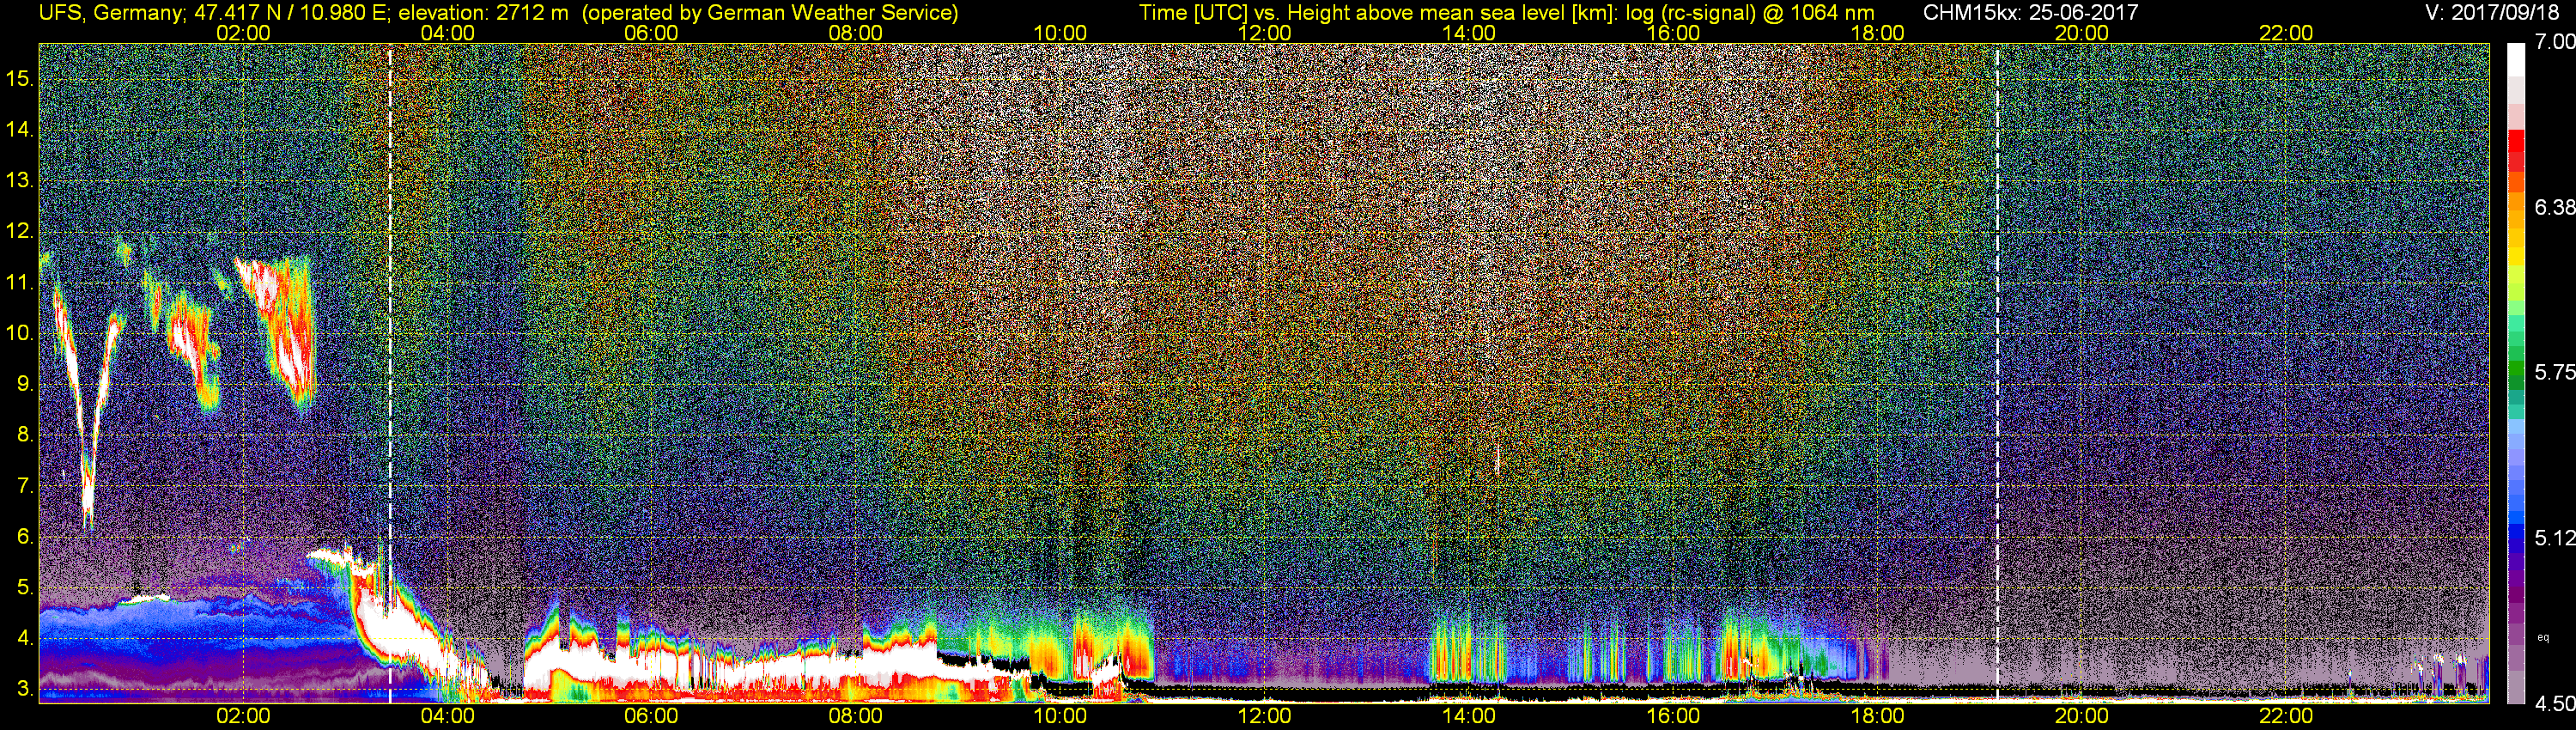Select the 04:00 label on the top time axis
Image resolution: width=2576 pixels, height=730 pixels.
[x=447, y=33]
